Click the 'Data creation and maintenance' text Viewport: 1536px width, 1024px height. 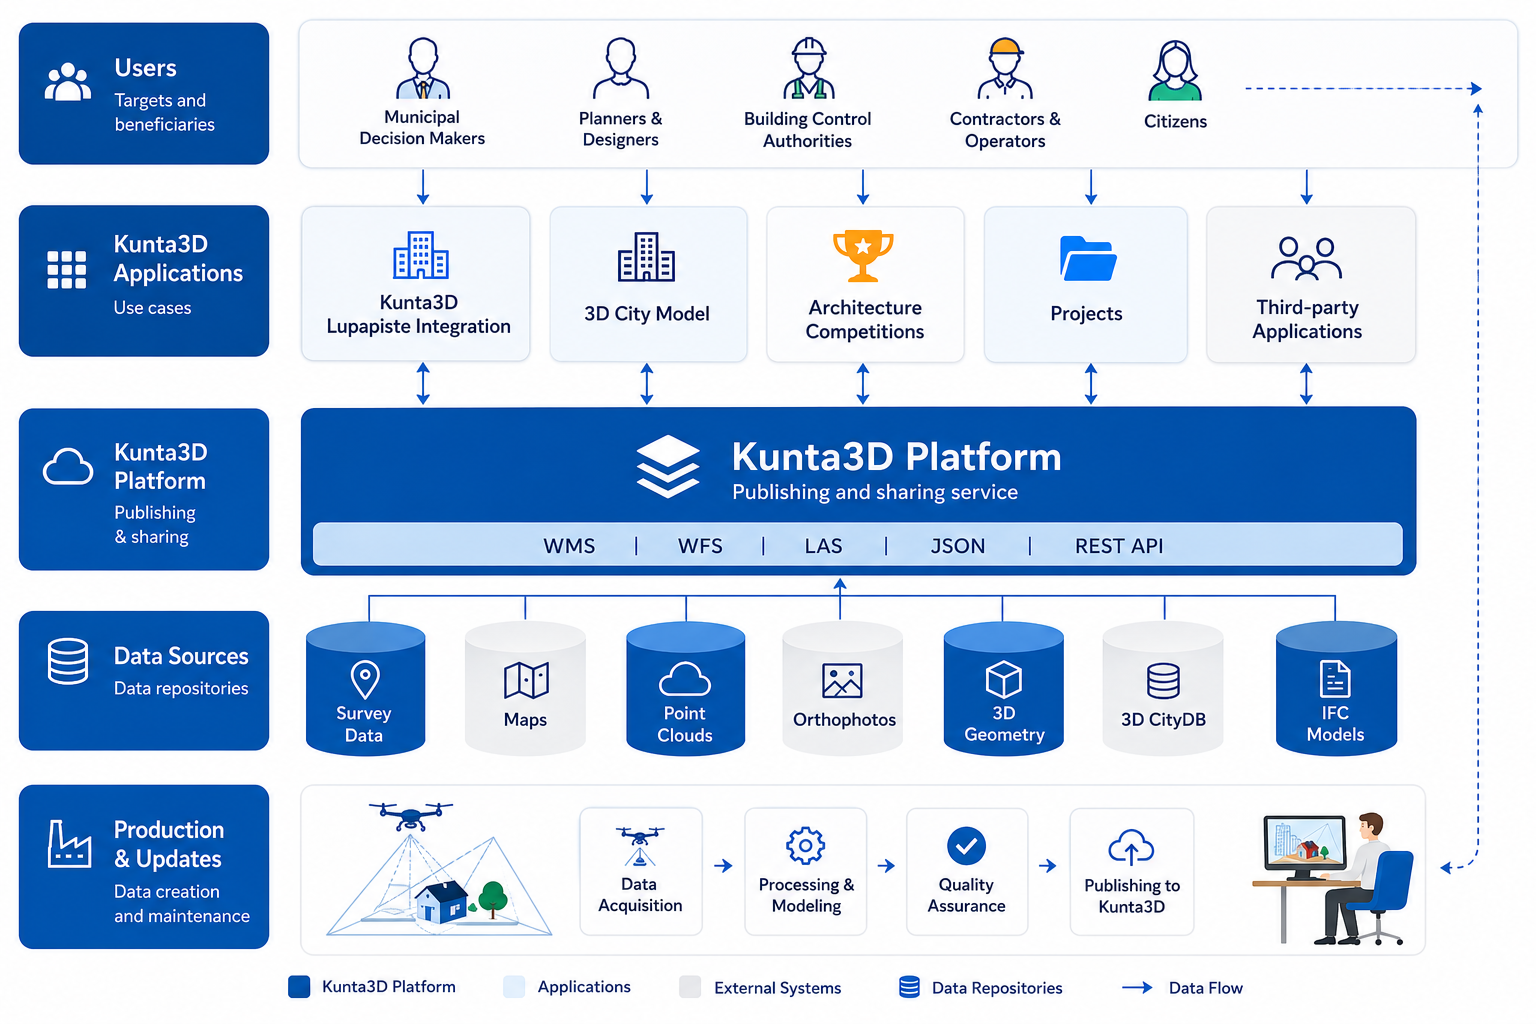coord(182,903)
